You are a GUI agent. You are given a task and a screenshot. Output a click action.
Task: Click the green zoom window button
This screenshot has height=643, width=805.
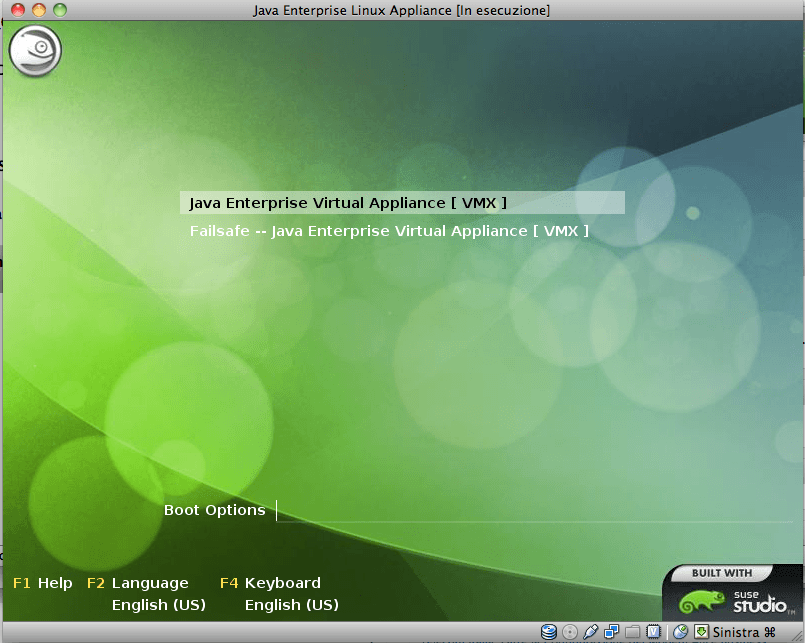pyautogui.click(x=60, y=10)
